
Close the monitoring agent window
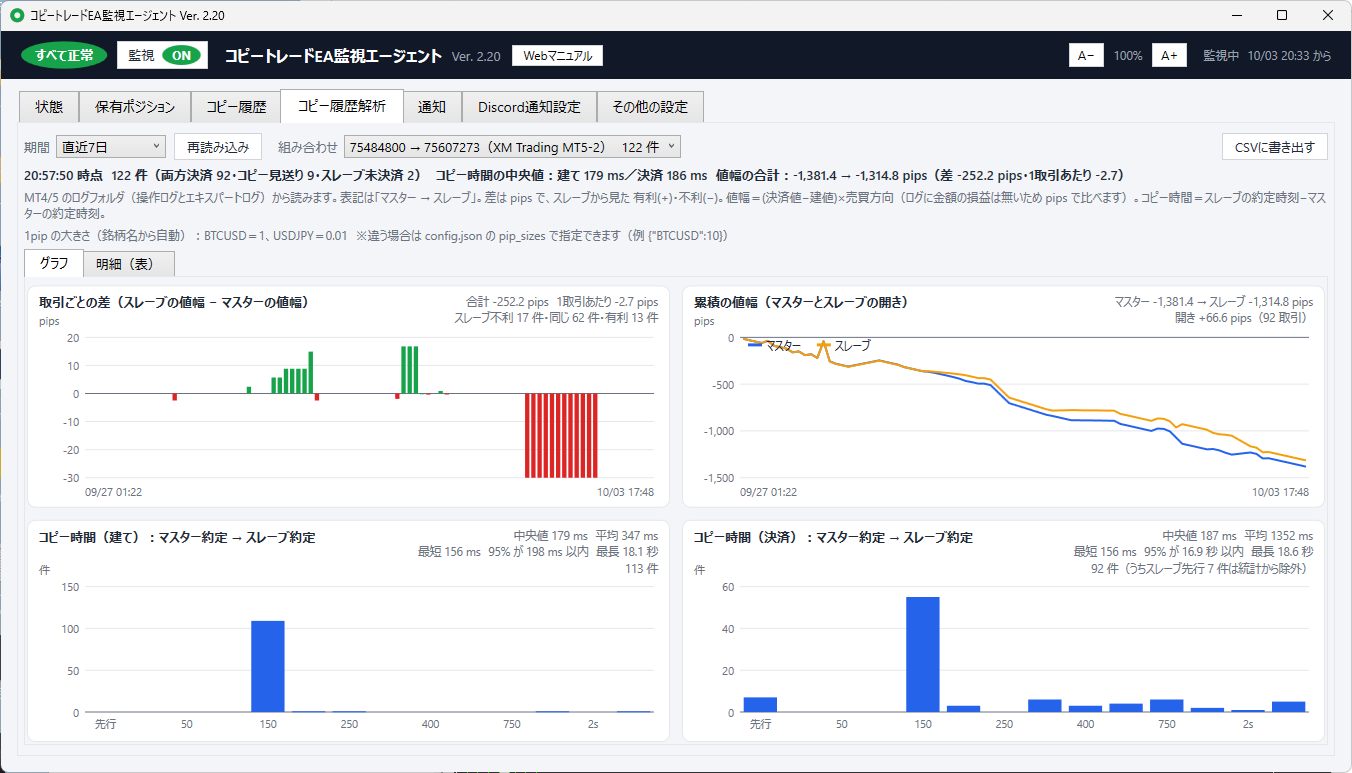click(1328, 15)
